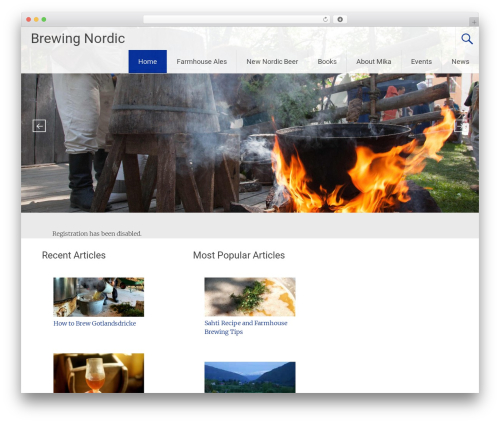The width and height of the screenshot is (500, 423).
Task: Open Sahti Recipe and Farmhouse Brewing Tips link
Action: pyautogui.click(x=246, y=327)
